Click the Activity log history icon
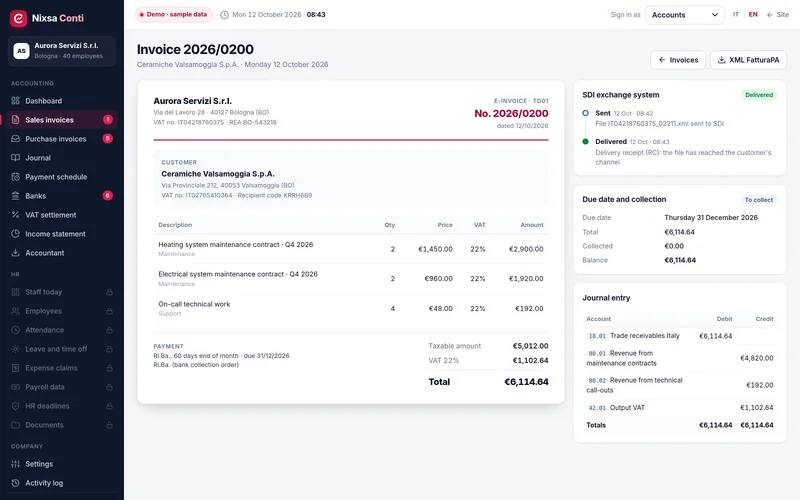Viewport: 800px width, 500px height. tap(15, 483)
